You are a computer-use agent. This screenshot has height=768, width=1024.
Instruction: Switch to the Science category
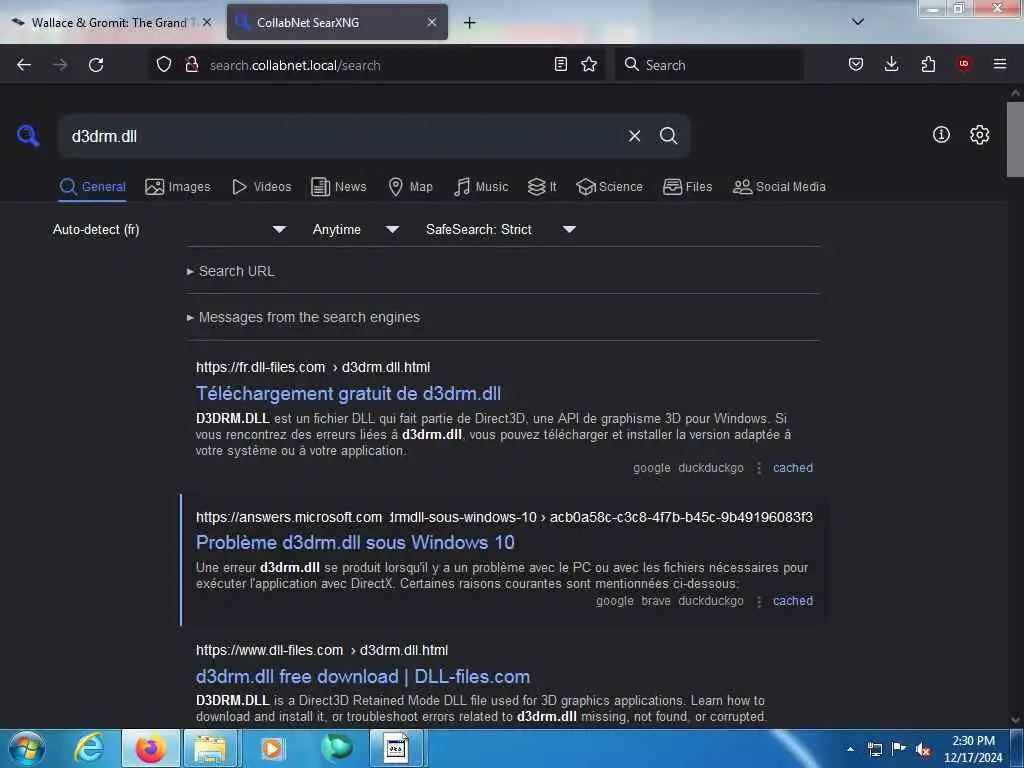[609, 187]
